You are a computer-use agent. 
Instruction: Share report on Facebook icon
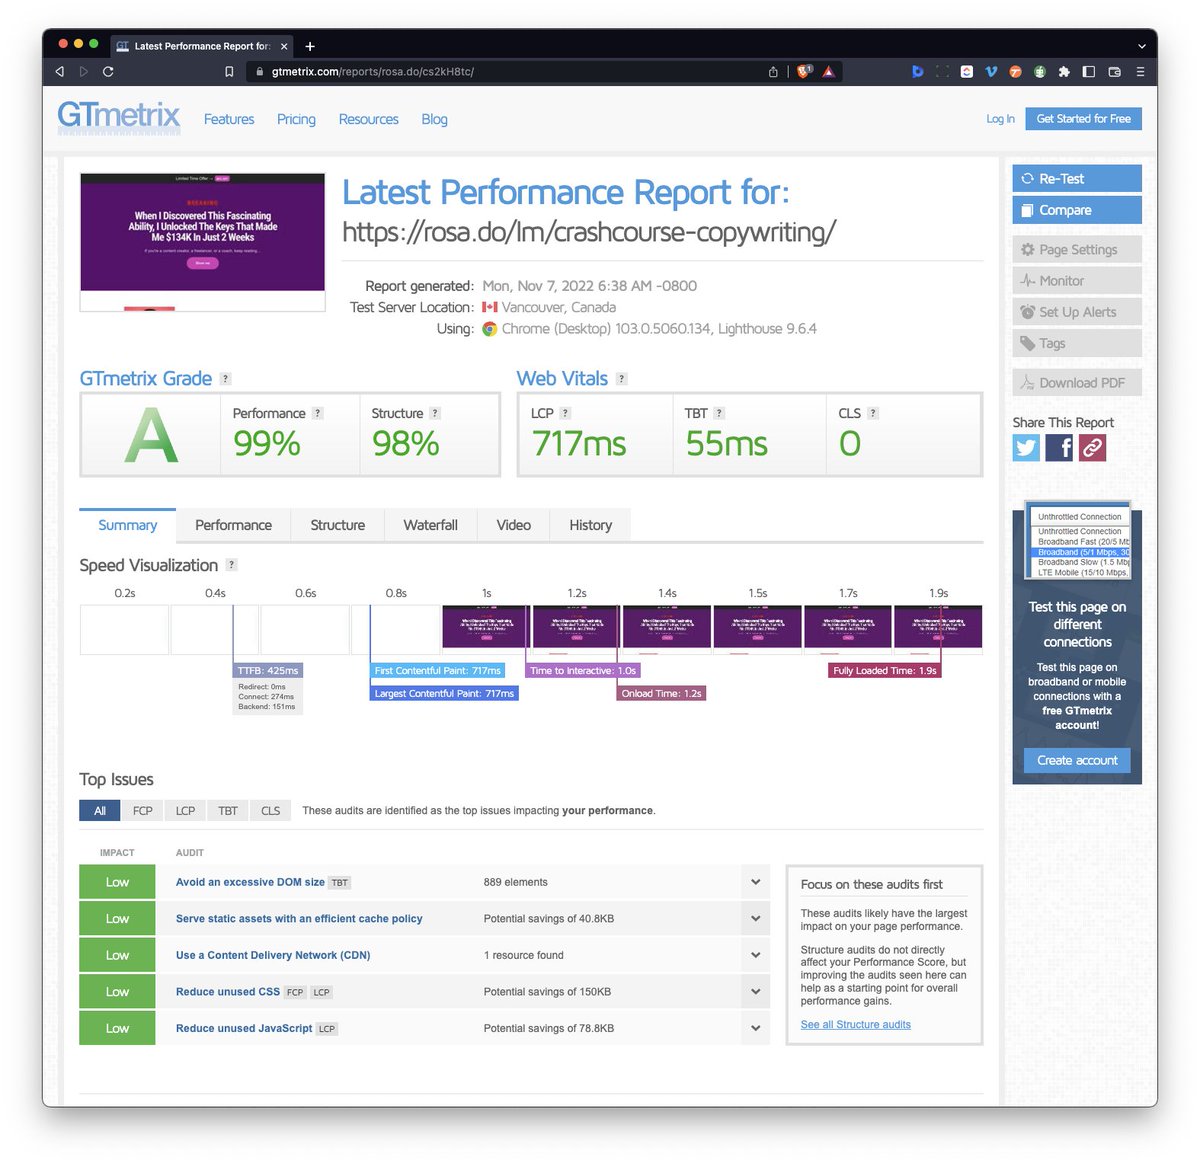(1059, 447)
